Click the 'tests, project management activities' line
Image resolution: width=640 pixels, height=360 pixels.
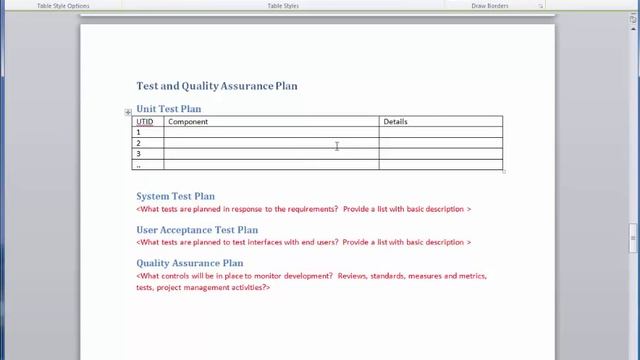(203, 287)
